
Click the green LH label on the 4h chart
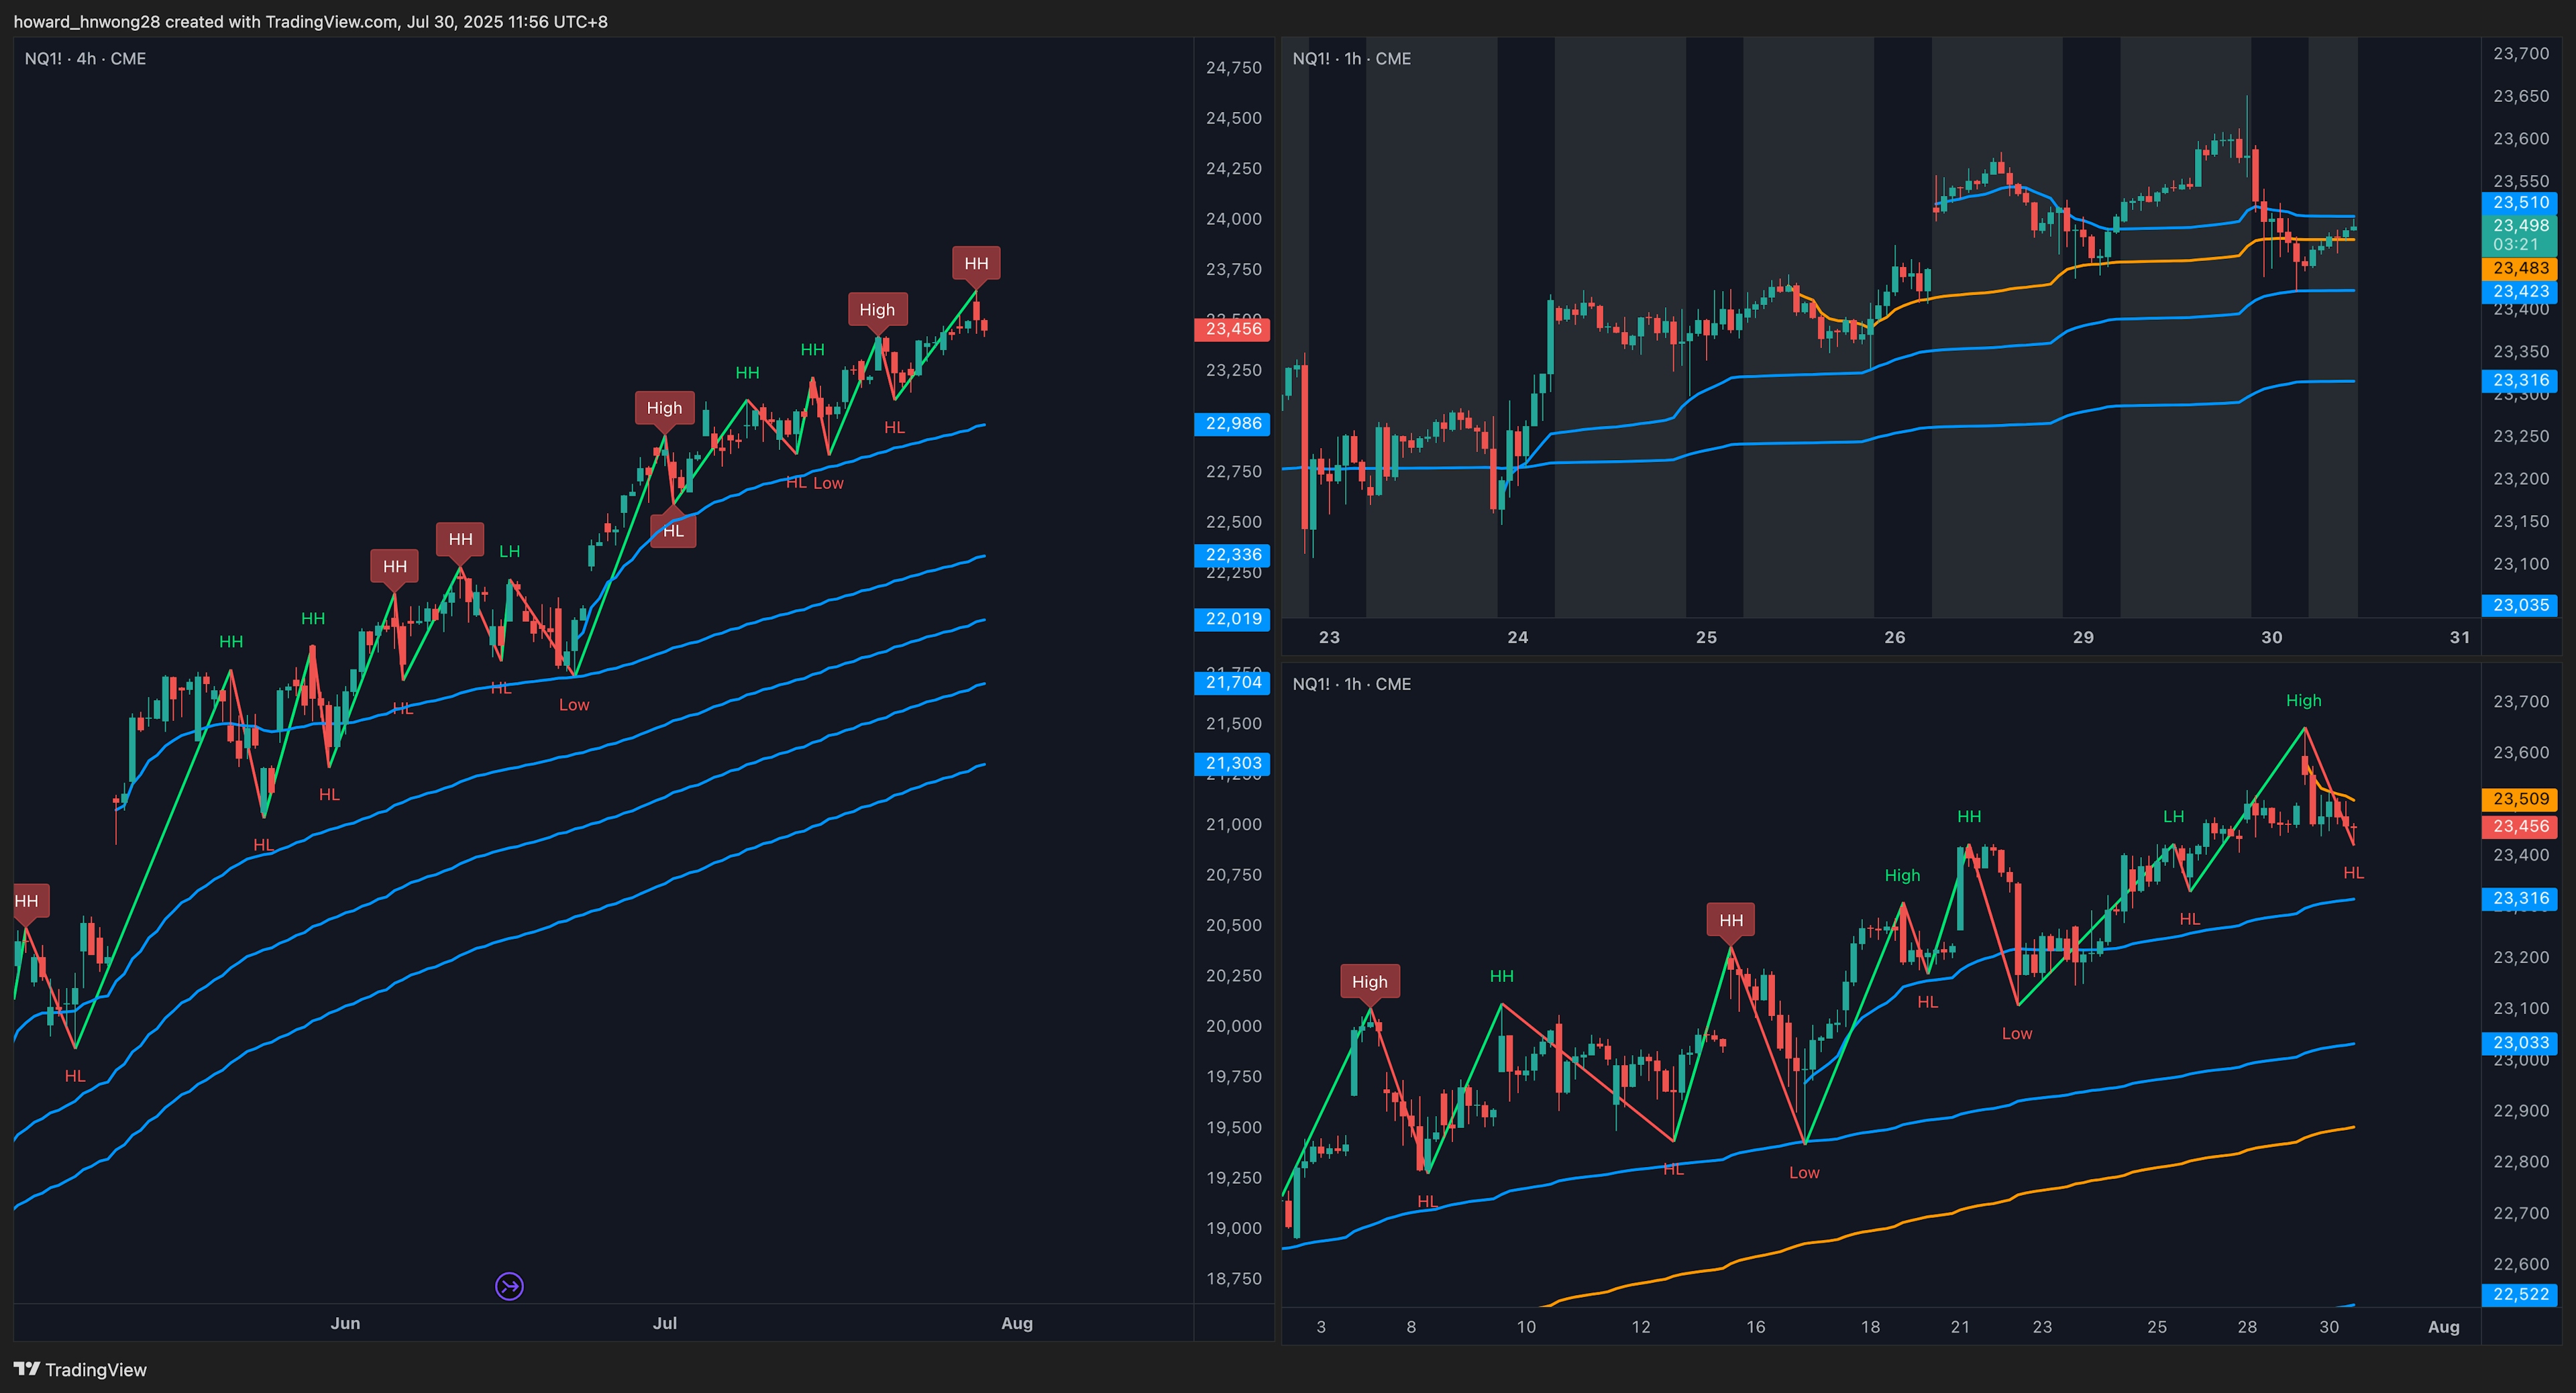coord(510,551)
